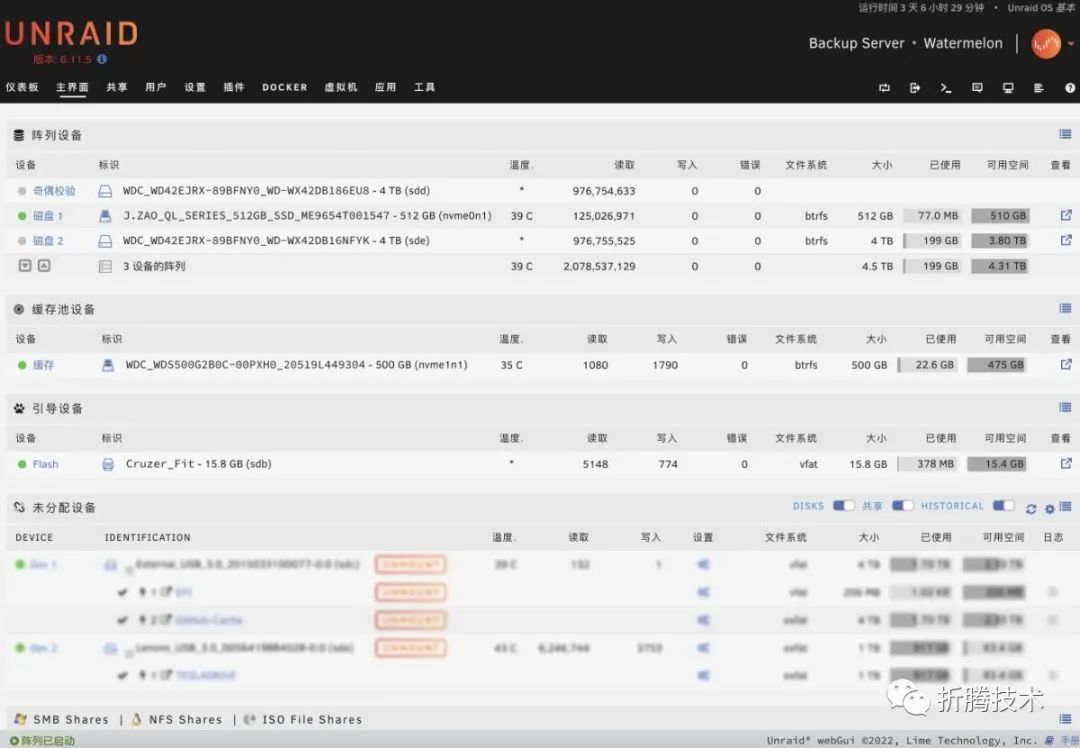Click the grey status dot of 奇偶校验
This screenshot has width=1080, height=748.
tap(22, 191)
